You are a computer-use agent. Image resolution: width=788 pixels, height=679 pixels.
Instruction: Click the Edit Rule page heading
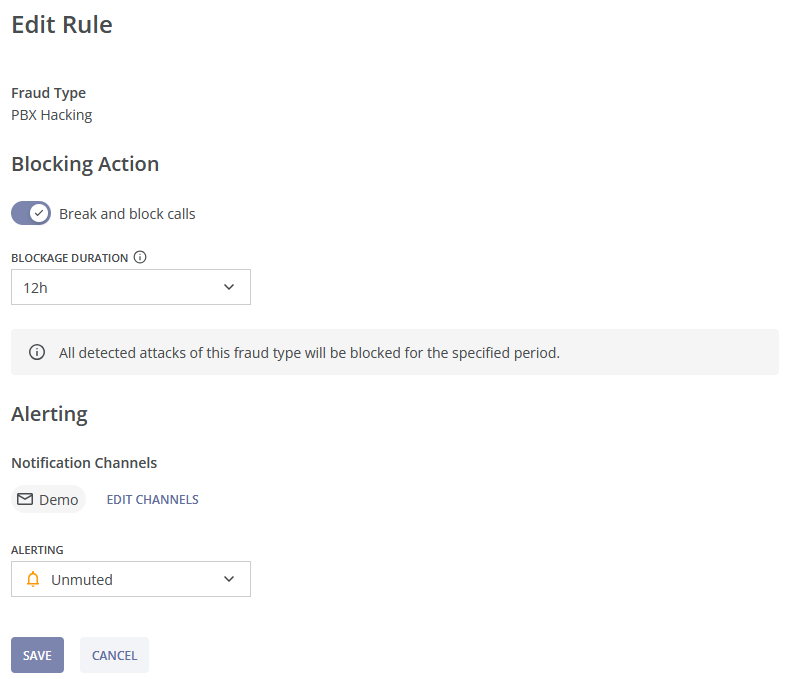click(x=62, y=25)
